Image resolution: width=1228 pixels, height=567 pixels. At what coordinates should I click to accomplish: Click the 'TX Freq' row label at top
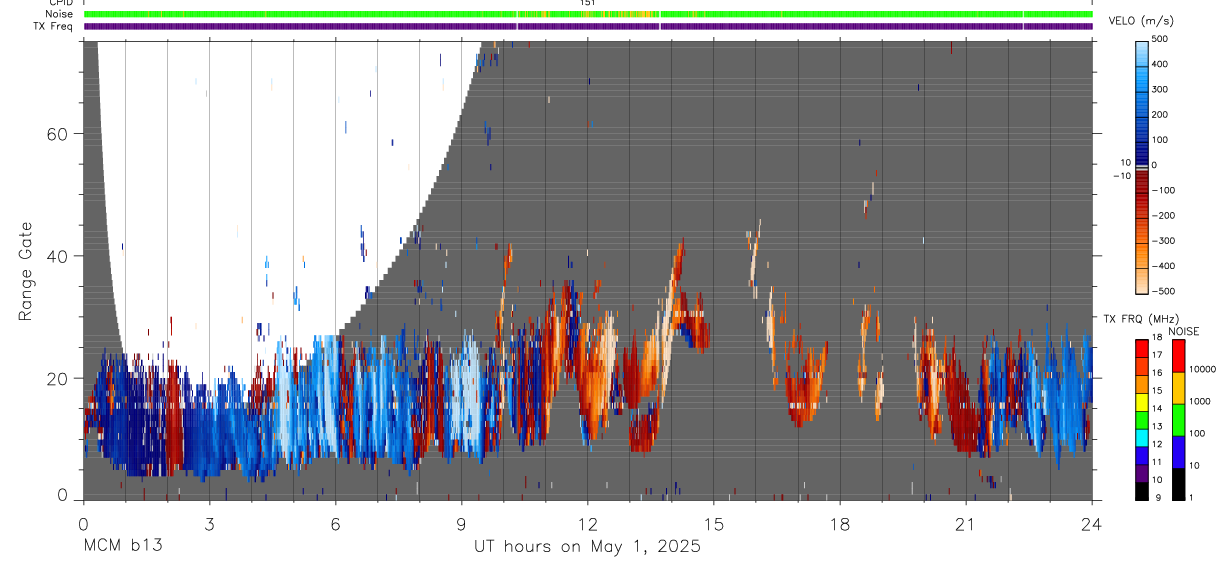(x=54, y=26)
